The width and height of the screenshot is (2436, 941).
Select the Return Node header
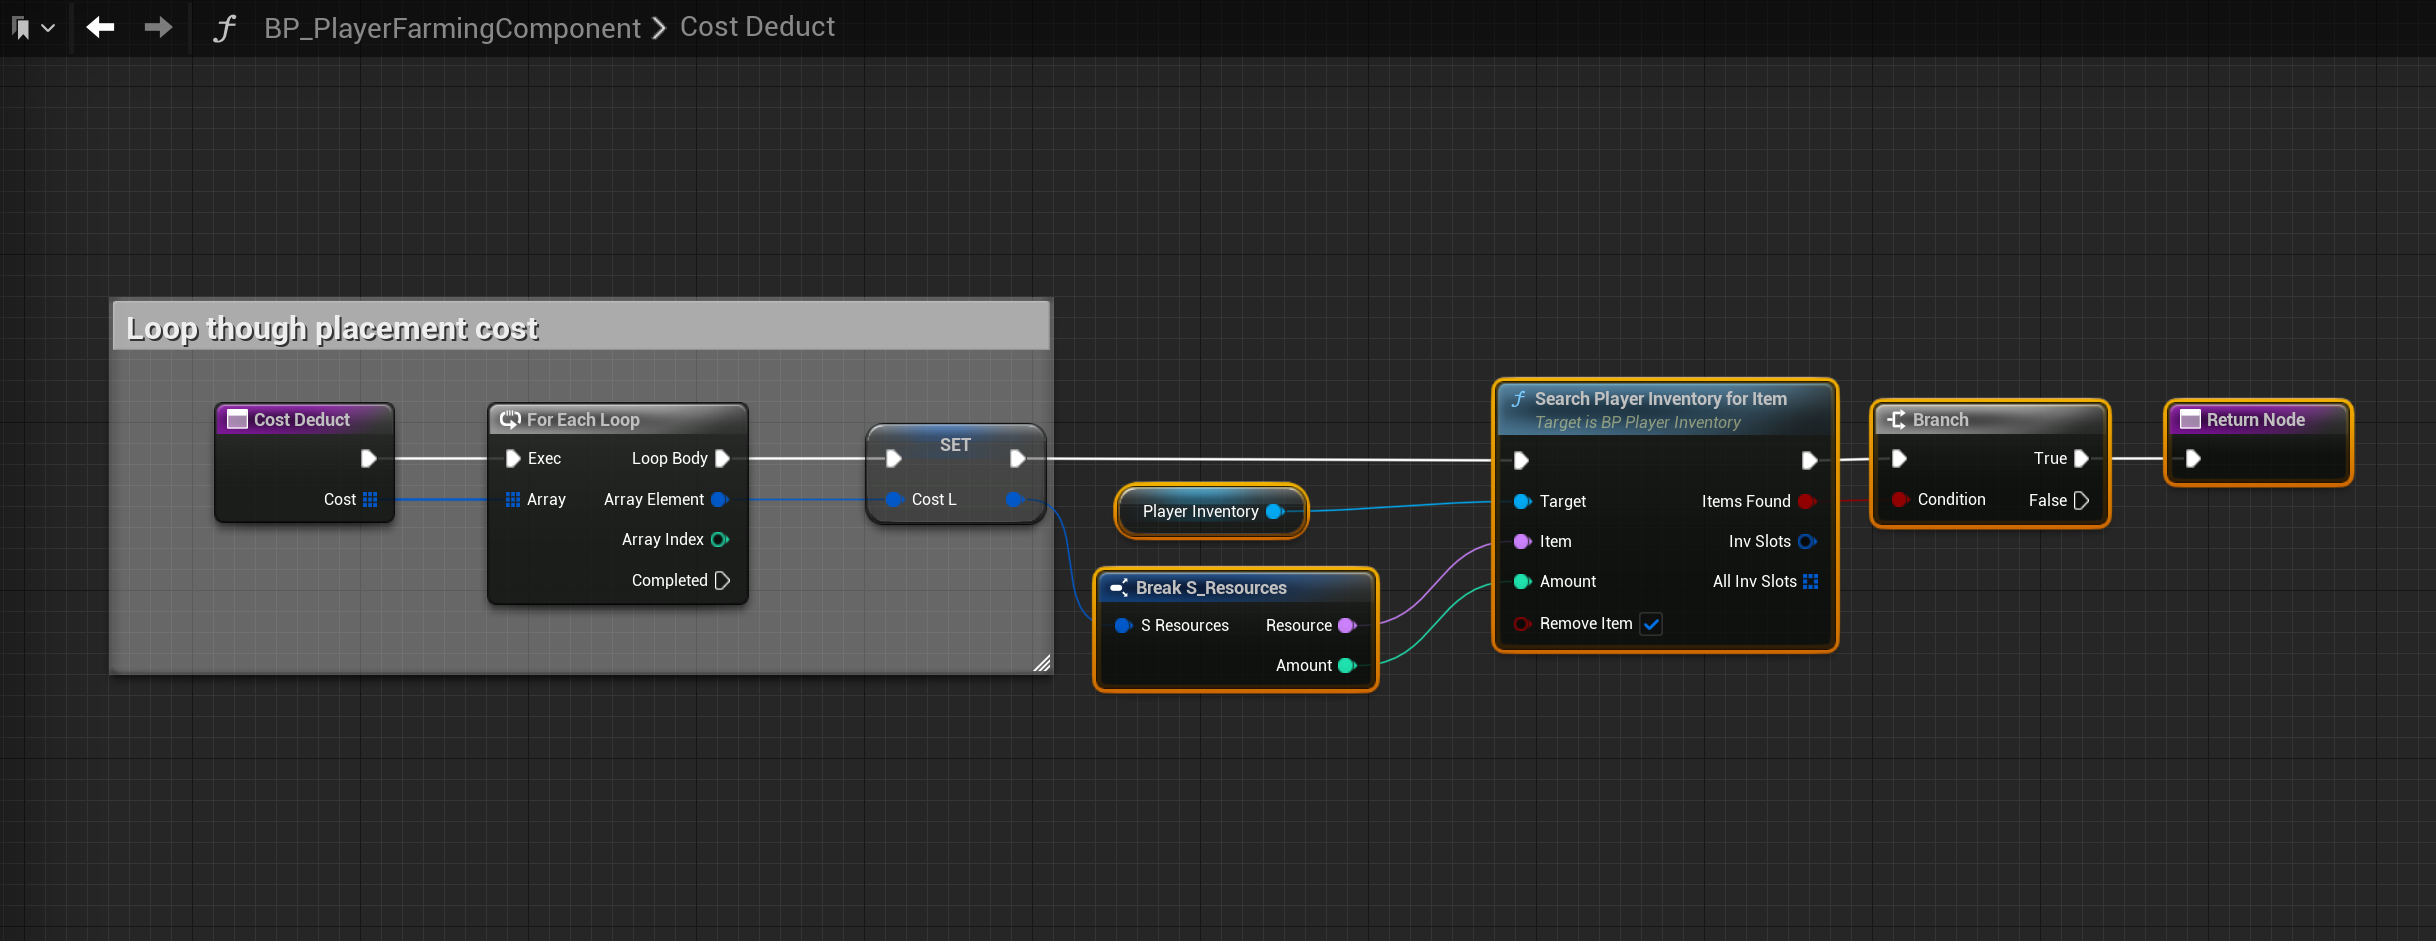click(2255, 420)
